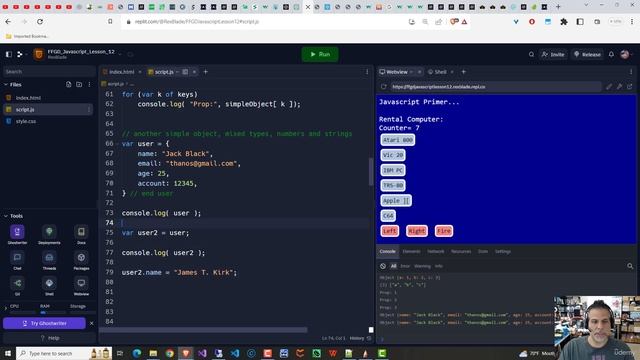This screenshot has width=640, height=360.
Task: Click the Apple ][ button in webview
Action: coord(396,200)
